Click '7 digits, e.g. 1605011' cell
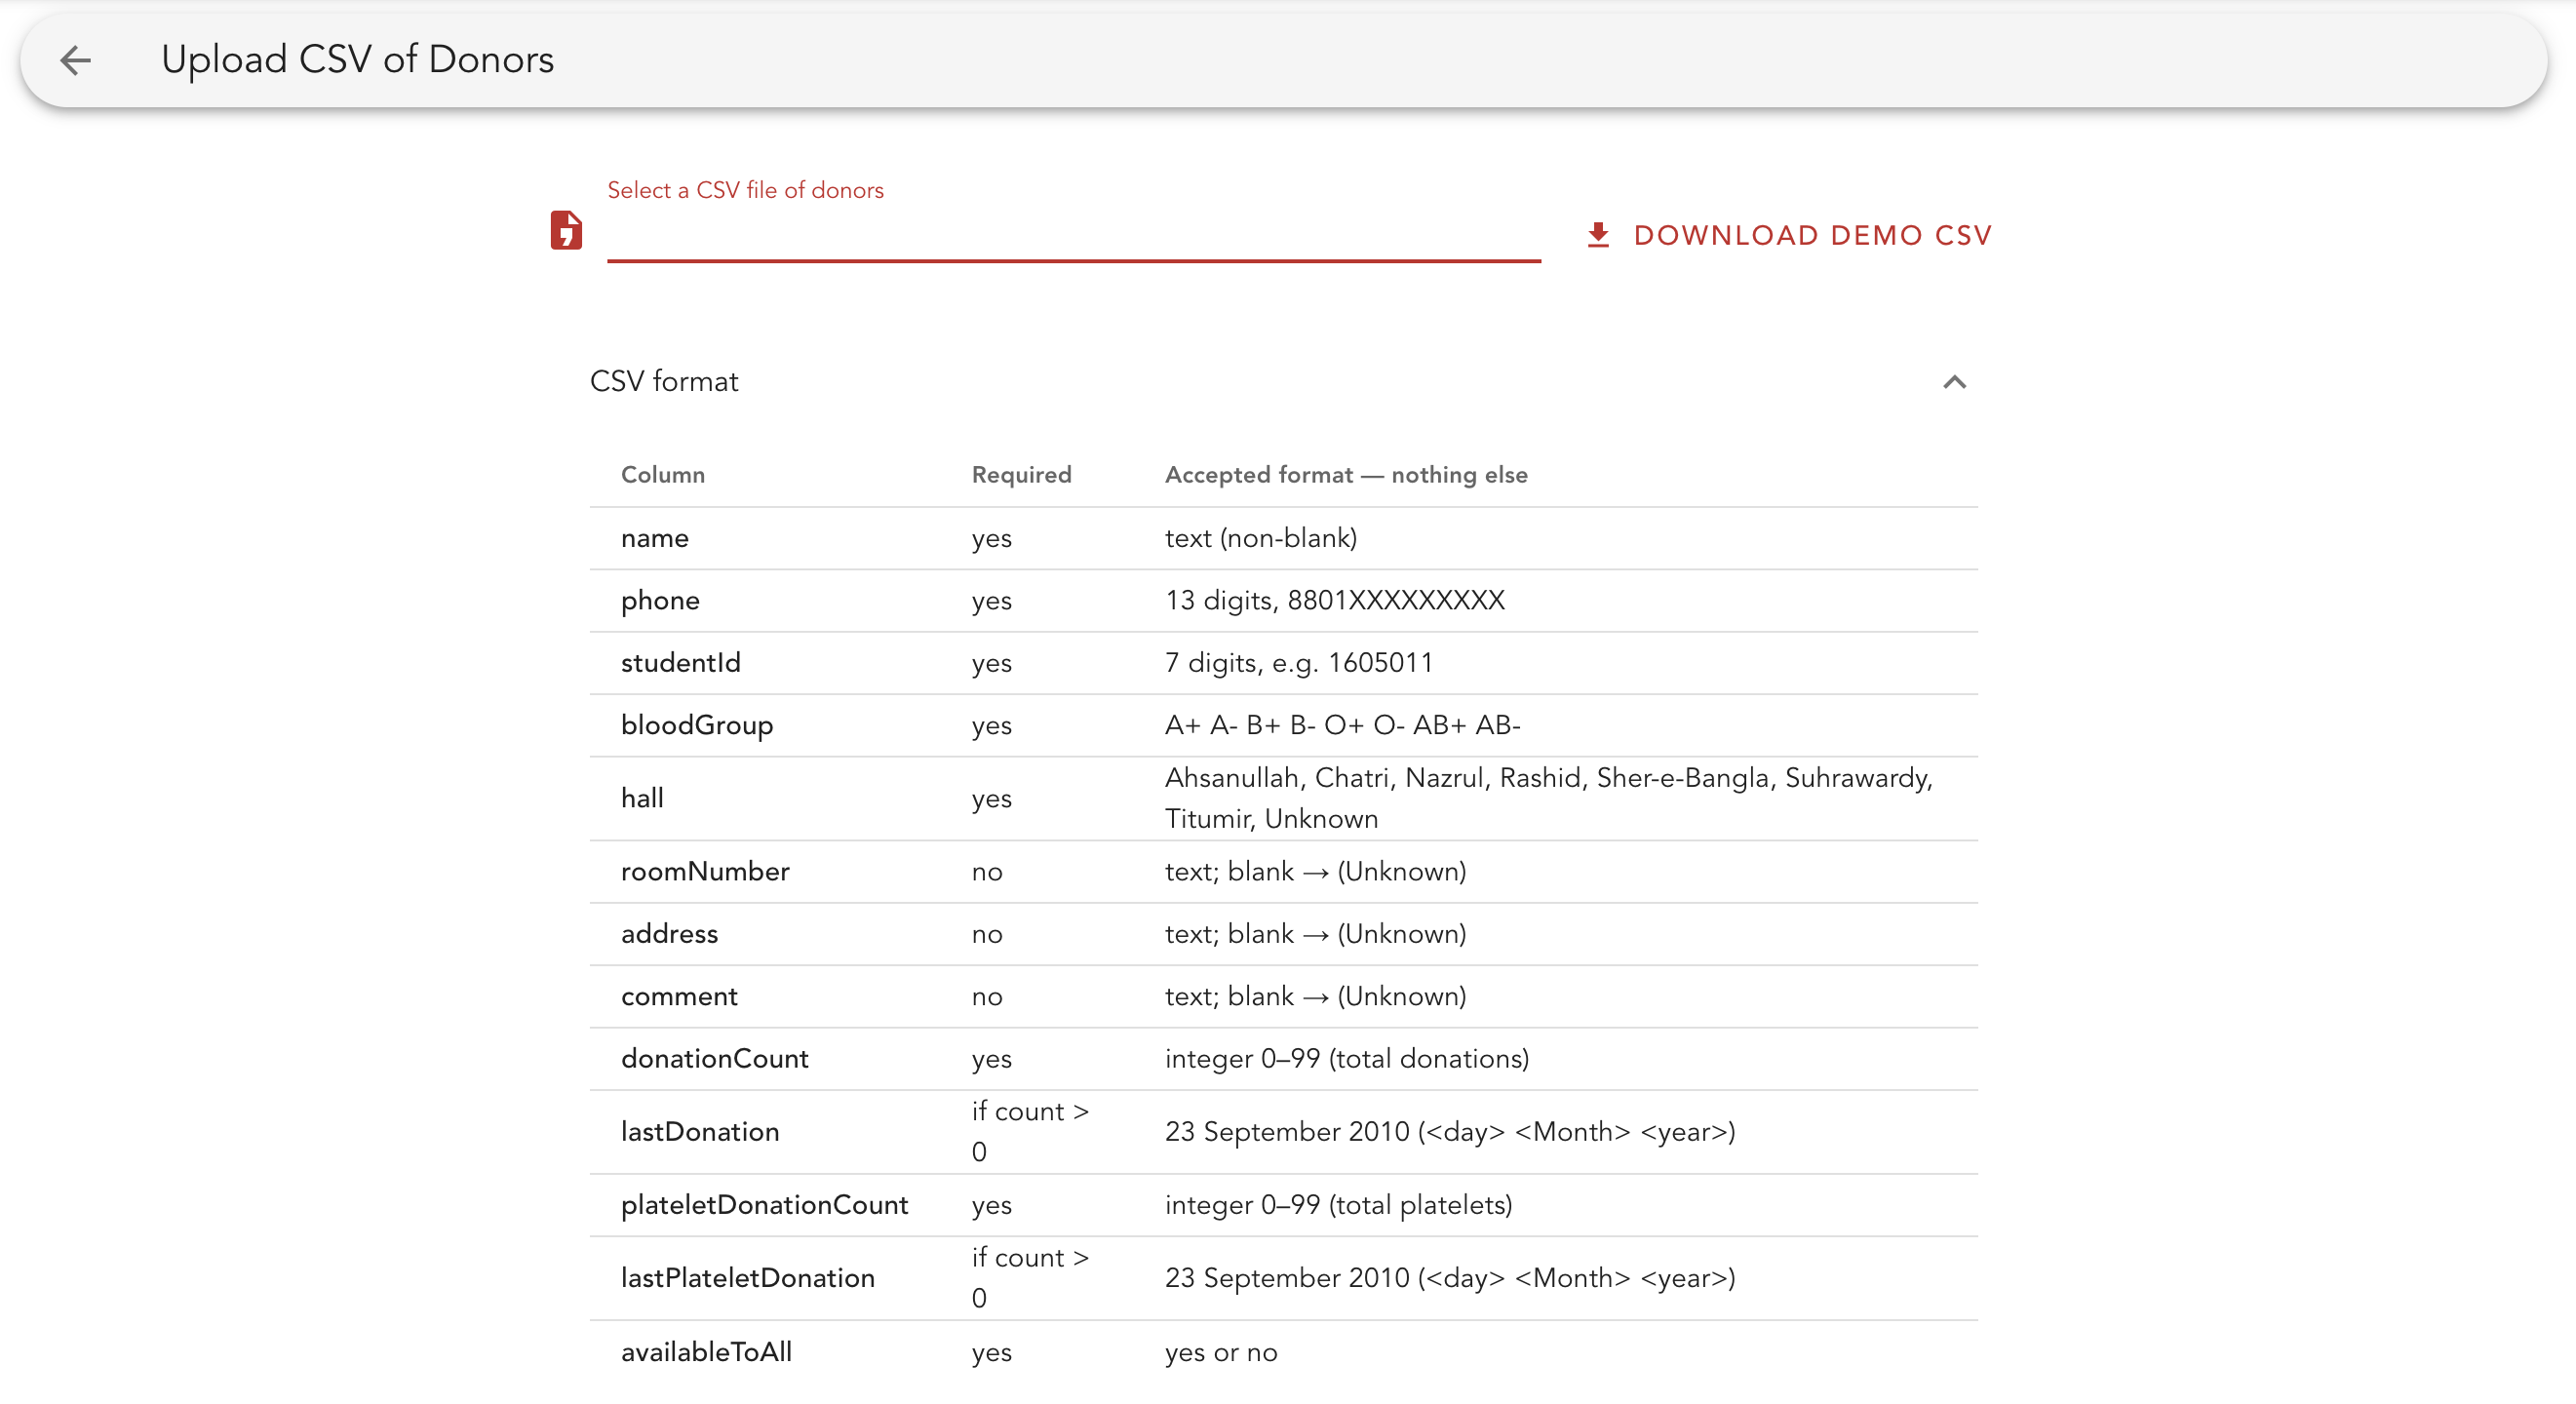Image resolution: width=2576 pixels, height=1404 pixels. pyautogui.click(x=1298, y=663)
